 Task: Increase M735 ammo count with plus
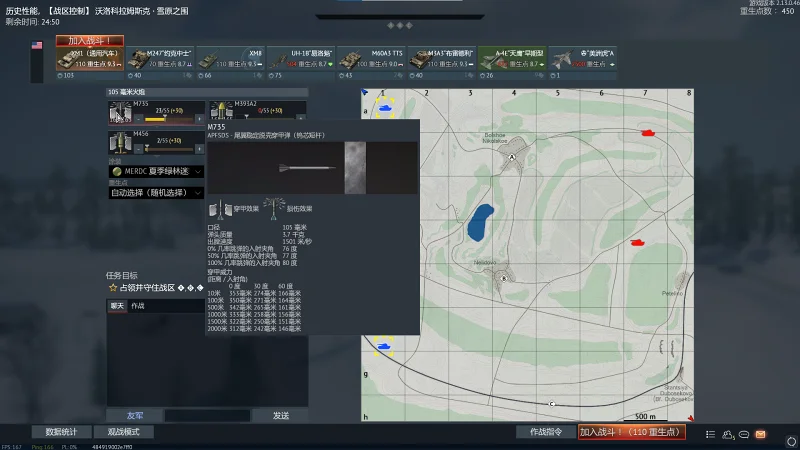click(x=199, y=119)
